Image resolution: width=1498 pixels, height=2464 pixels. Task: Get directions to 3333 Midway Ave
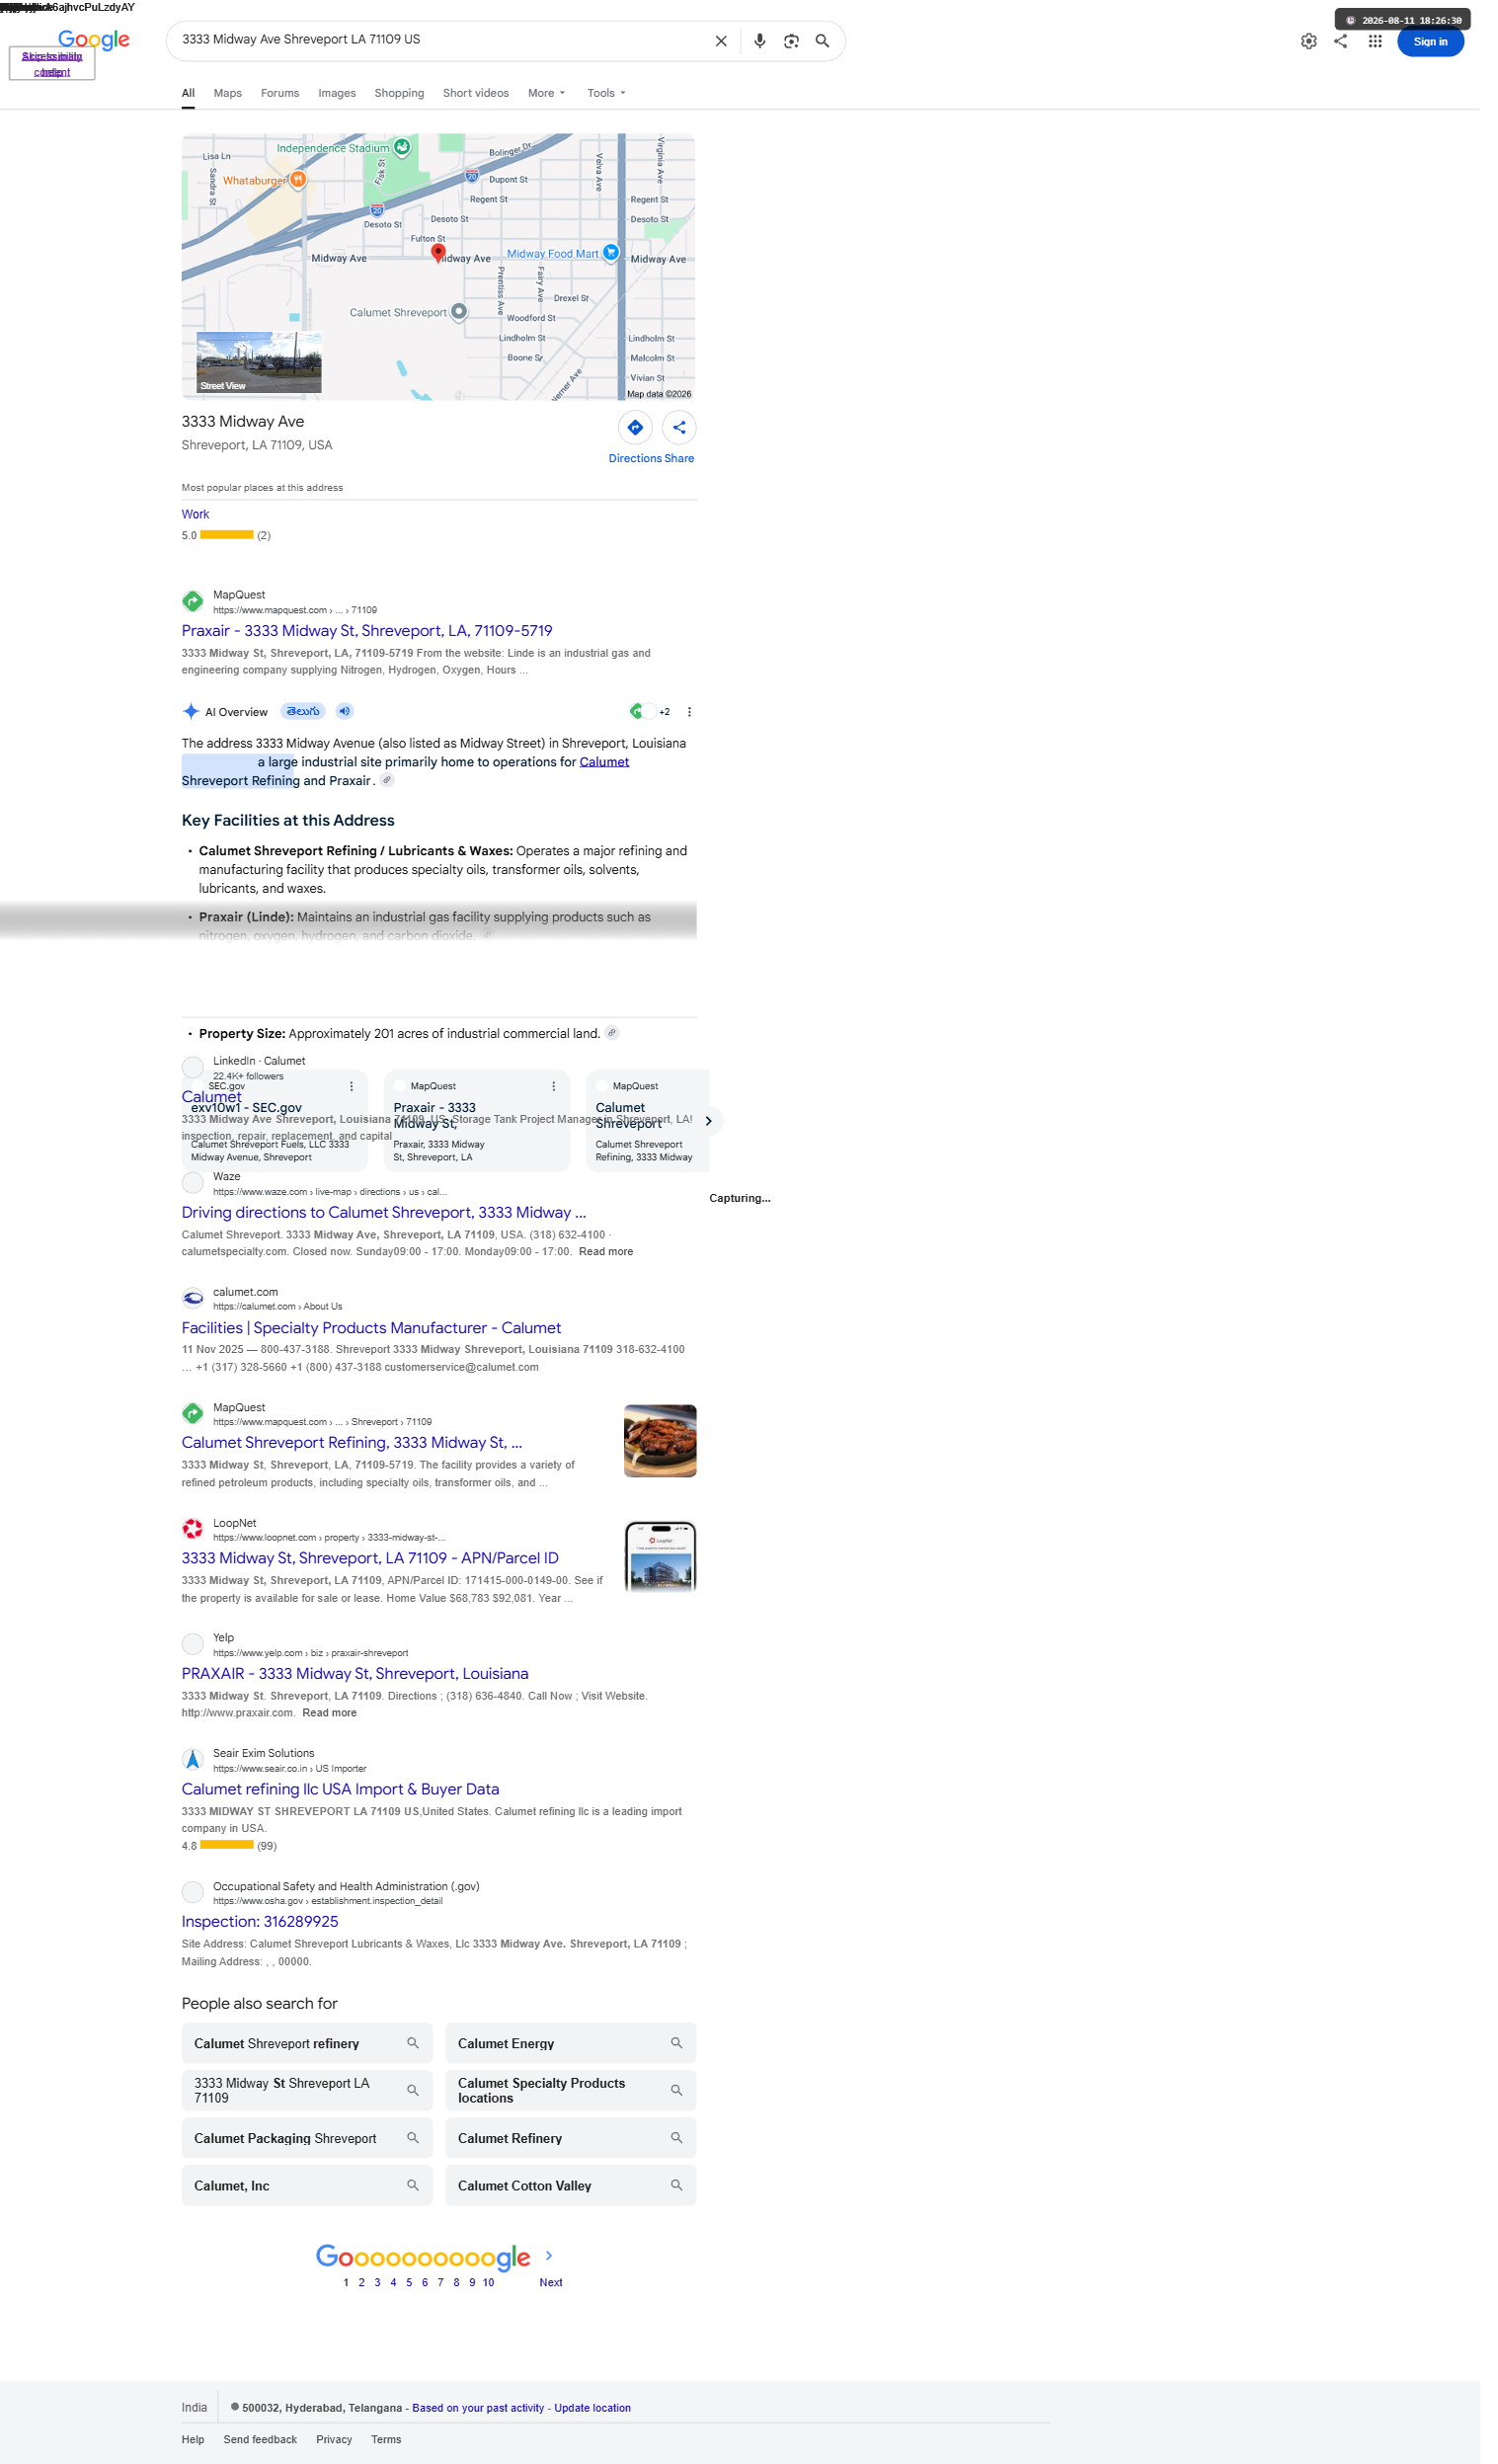635,428
